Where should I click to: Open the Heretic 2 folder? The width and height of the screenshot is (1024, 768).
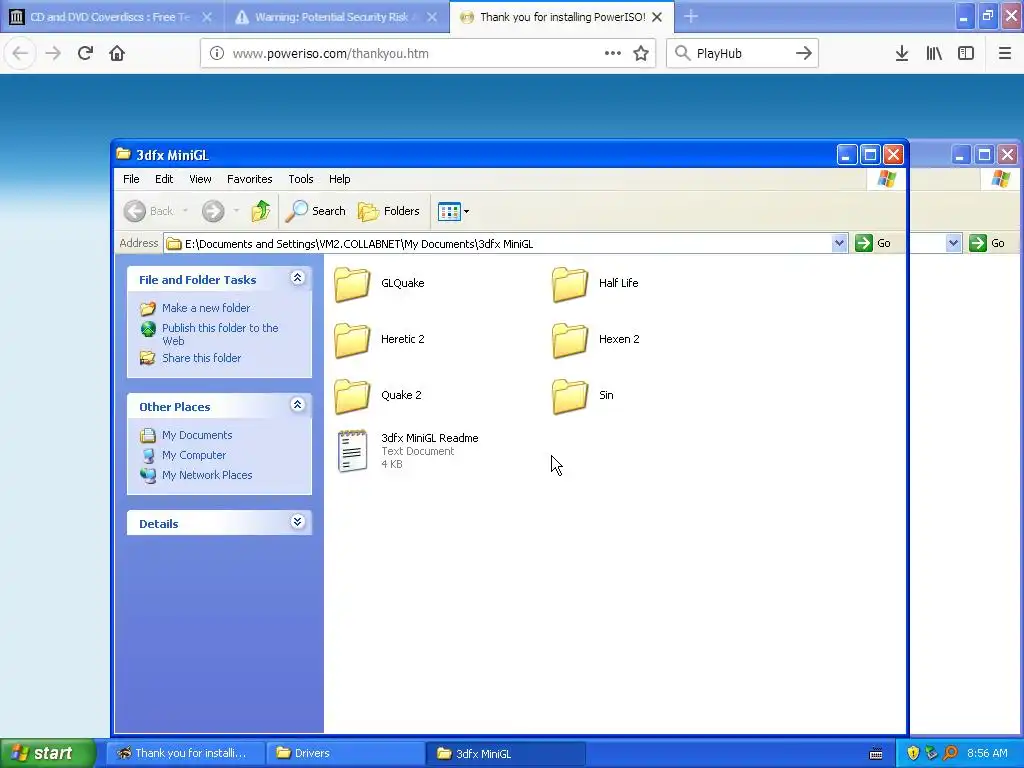pos(379,340)
